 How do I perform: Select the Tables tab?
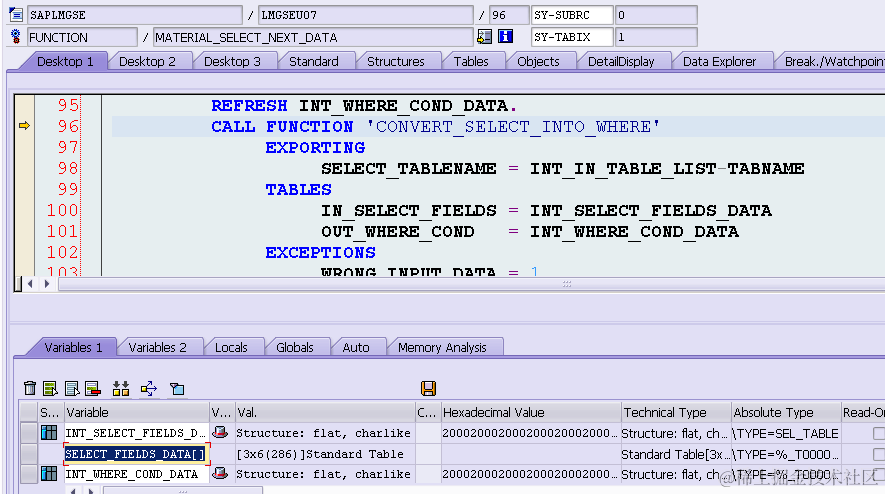(x=471, y=62)
